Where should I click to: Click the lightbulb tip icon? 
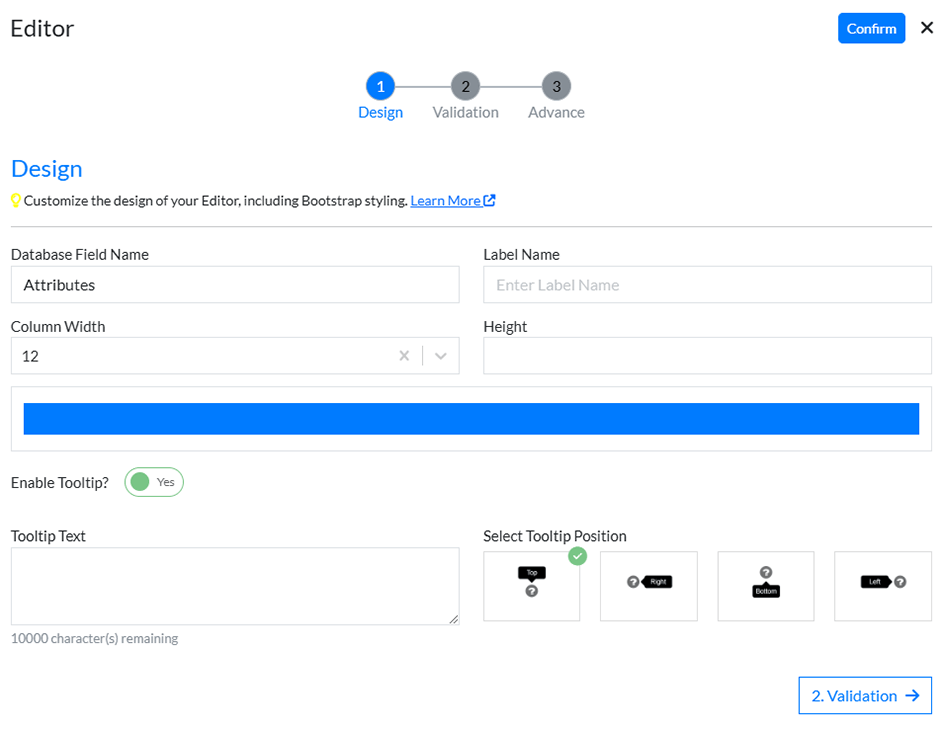click(16, 201)
